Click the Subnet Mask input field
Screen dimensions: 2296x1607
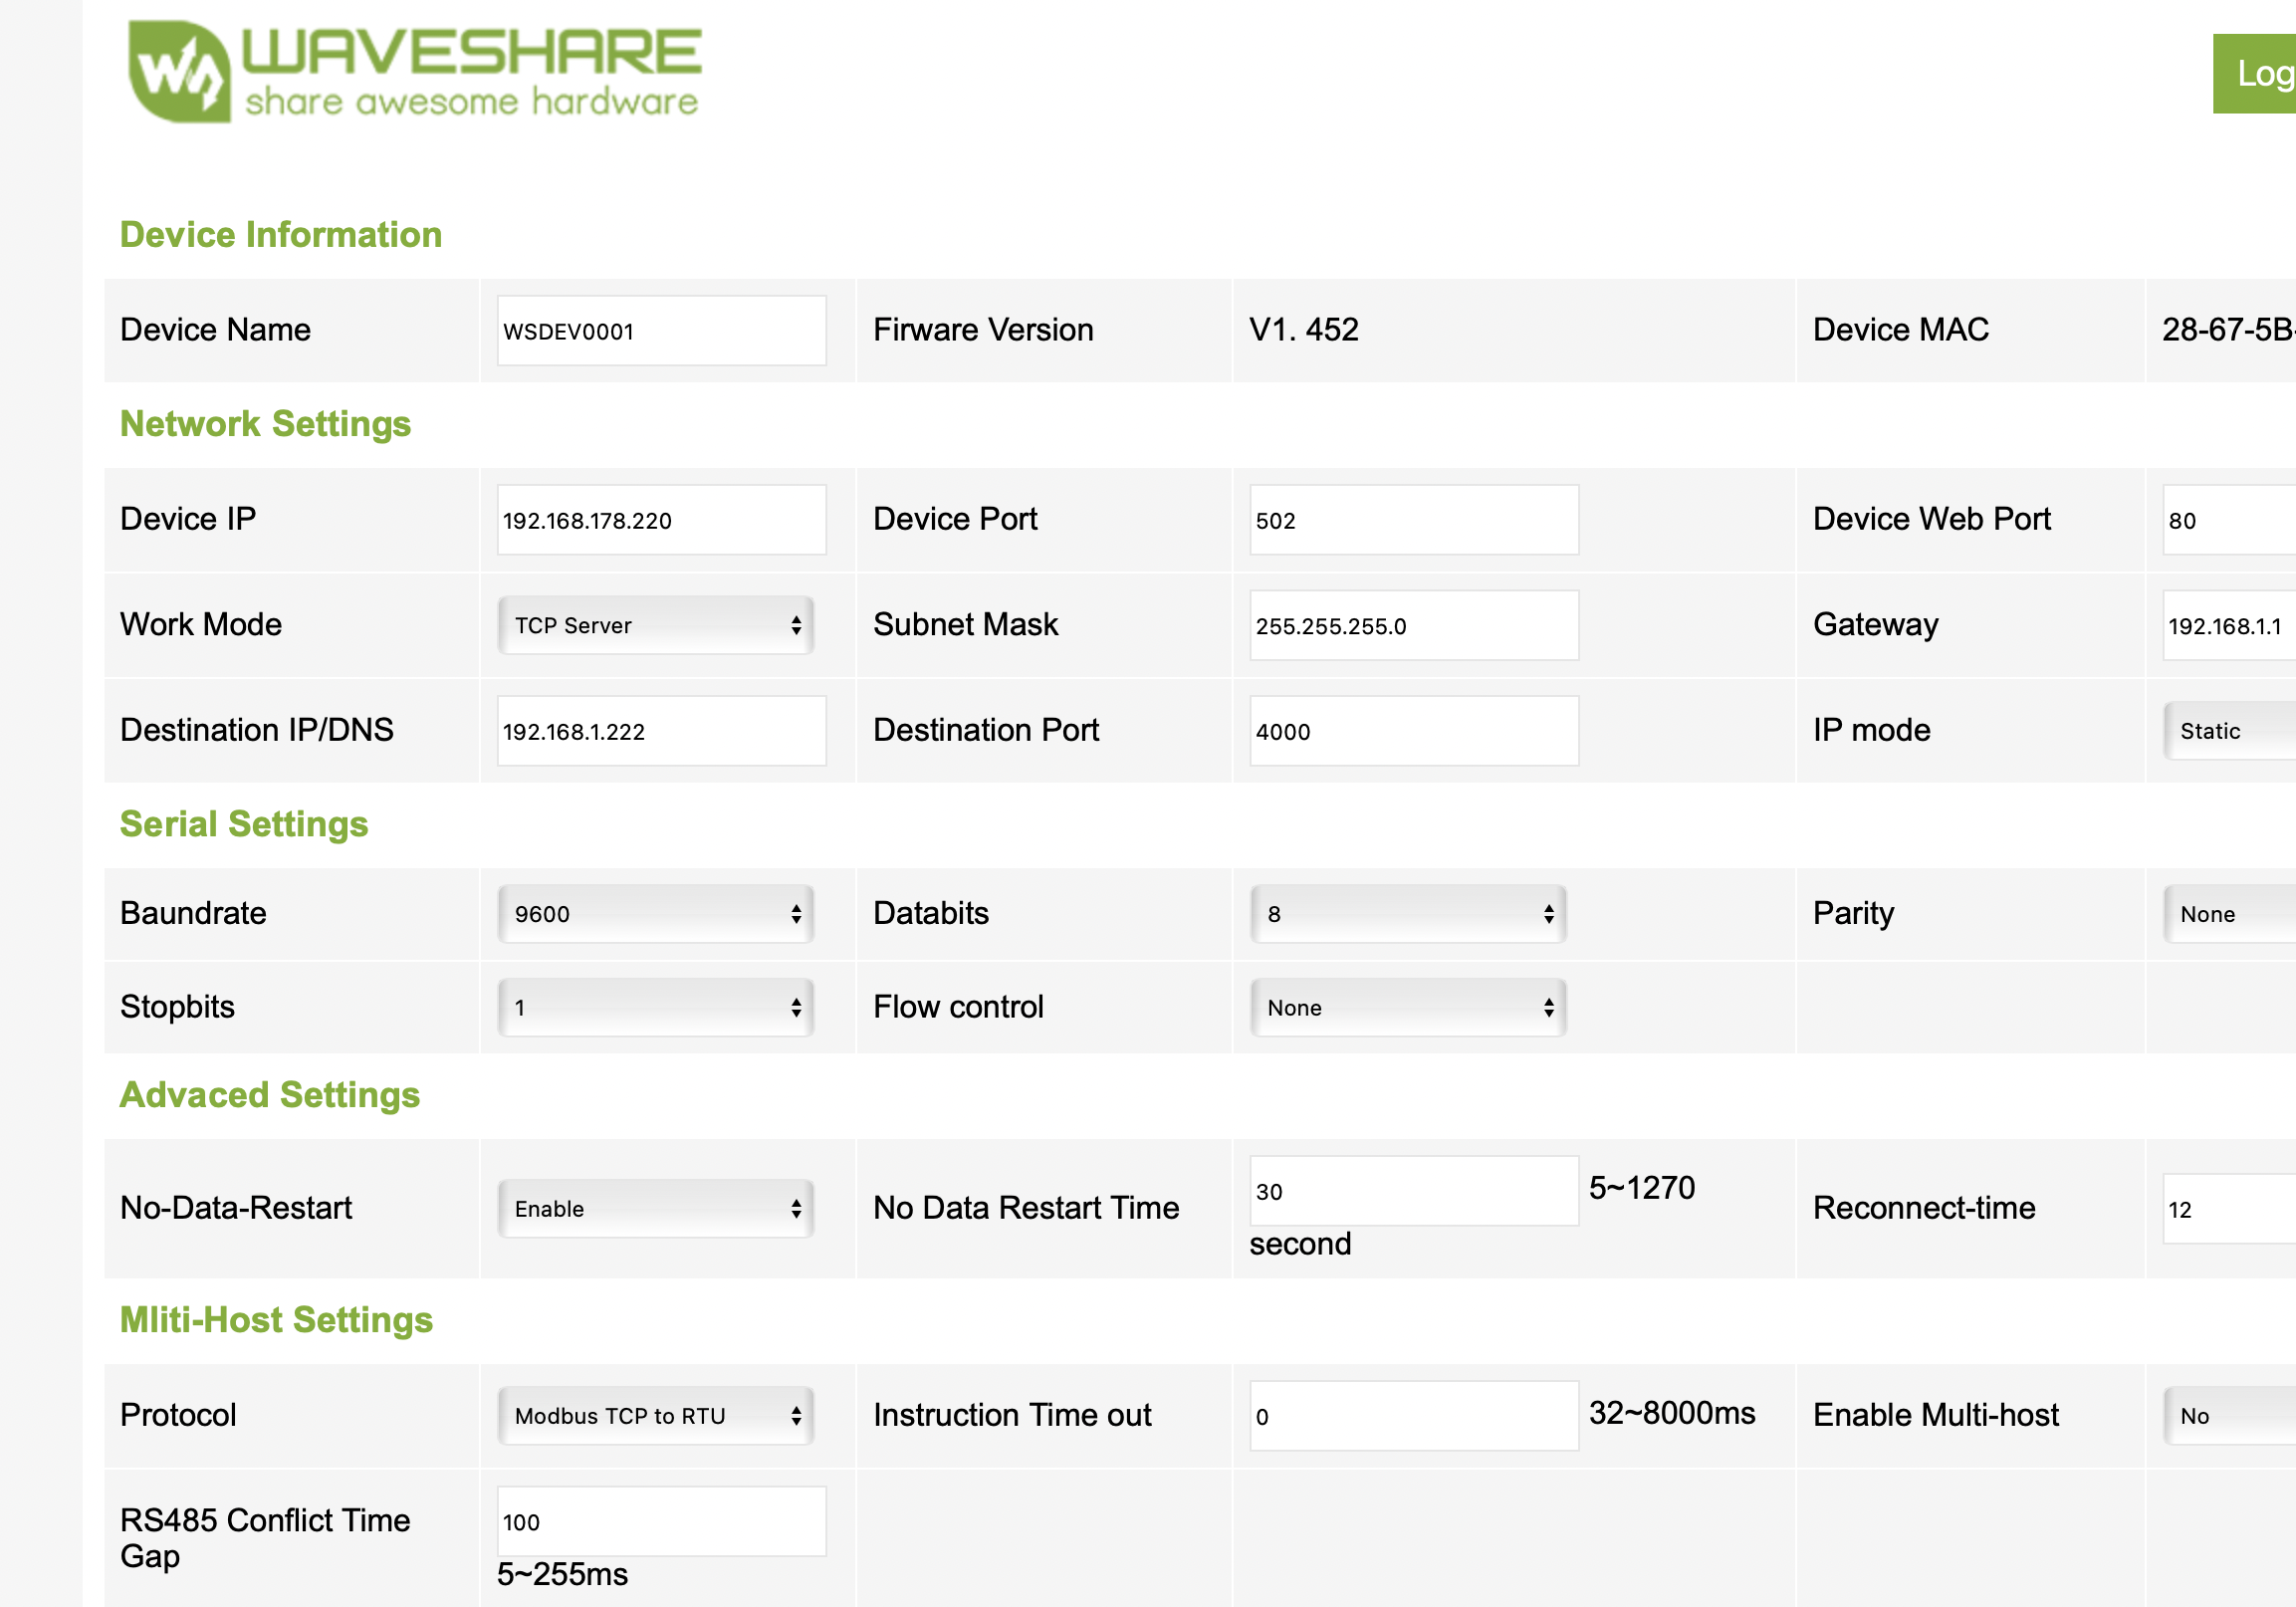pos(1413,626)
